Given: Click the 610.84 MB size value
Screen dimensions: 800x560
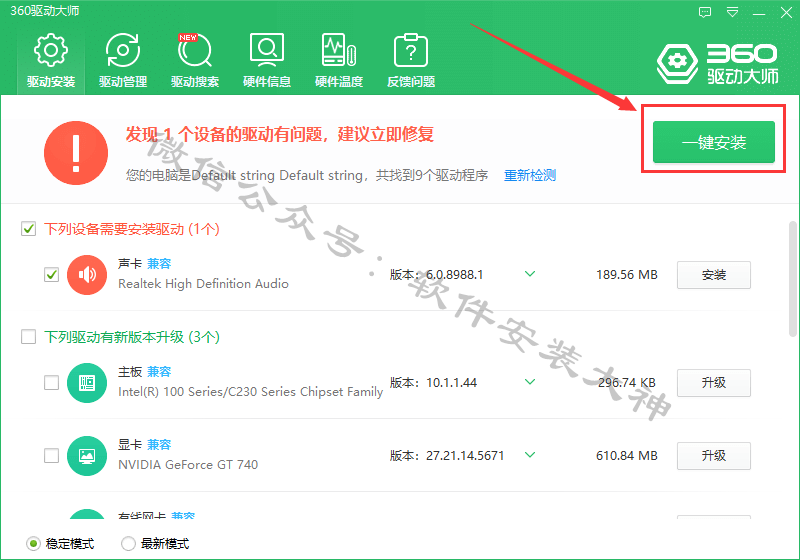Looking at the screenshot, I should [627, 455].
